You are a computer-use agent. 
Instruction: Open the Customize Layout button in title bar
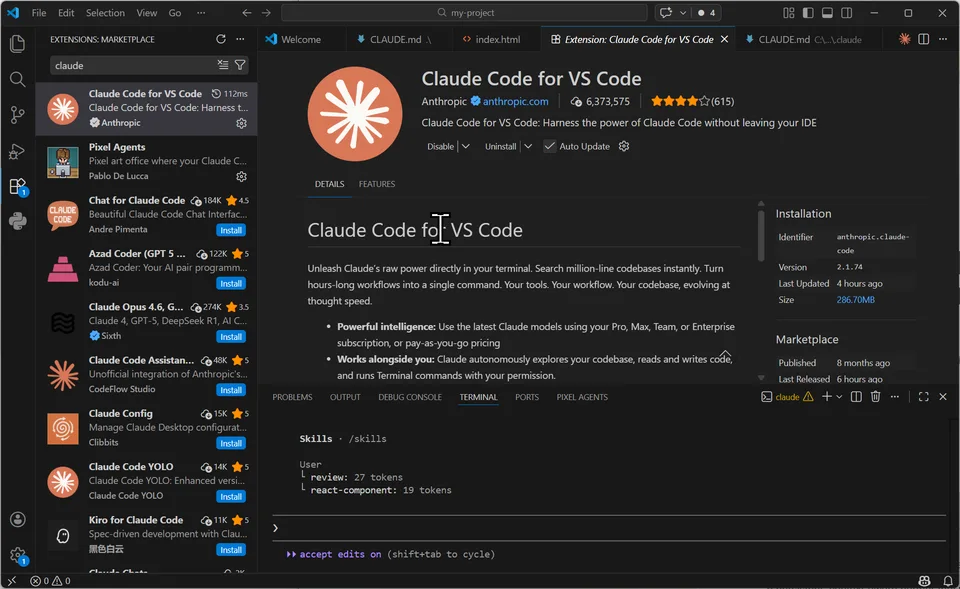(x=789, y=13)
